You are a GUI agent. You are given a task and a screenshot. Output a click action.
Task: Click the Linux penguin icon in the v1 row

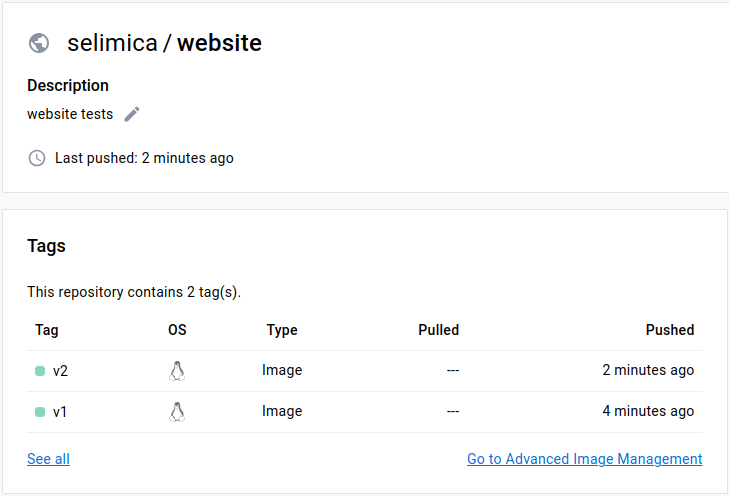[177, 412]
